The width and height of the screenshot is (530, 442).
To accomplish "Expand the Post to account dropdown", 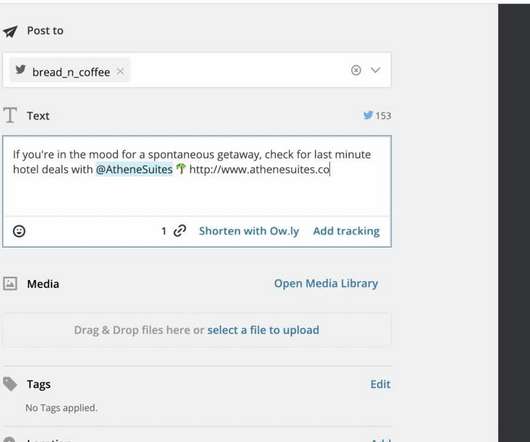I will coord(376,70).
